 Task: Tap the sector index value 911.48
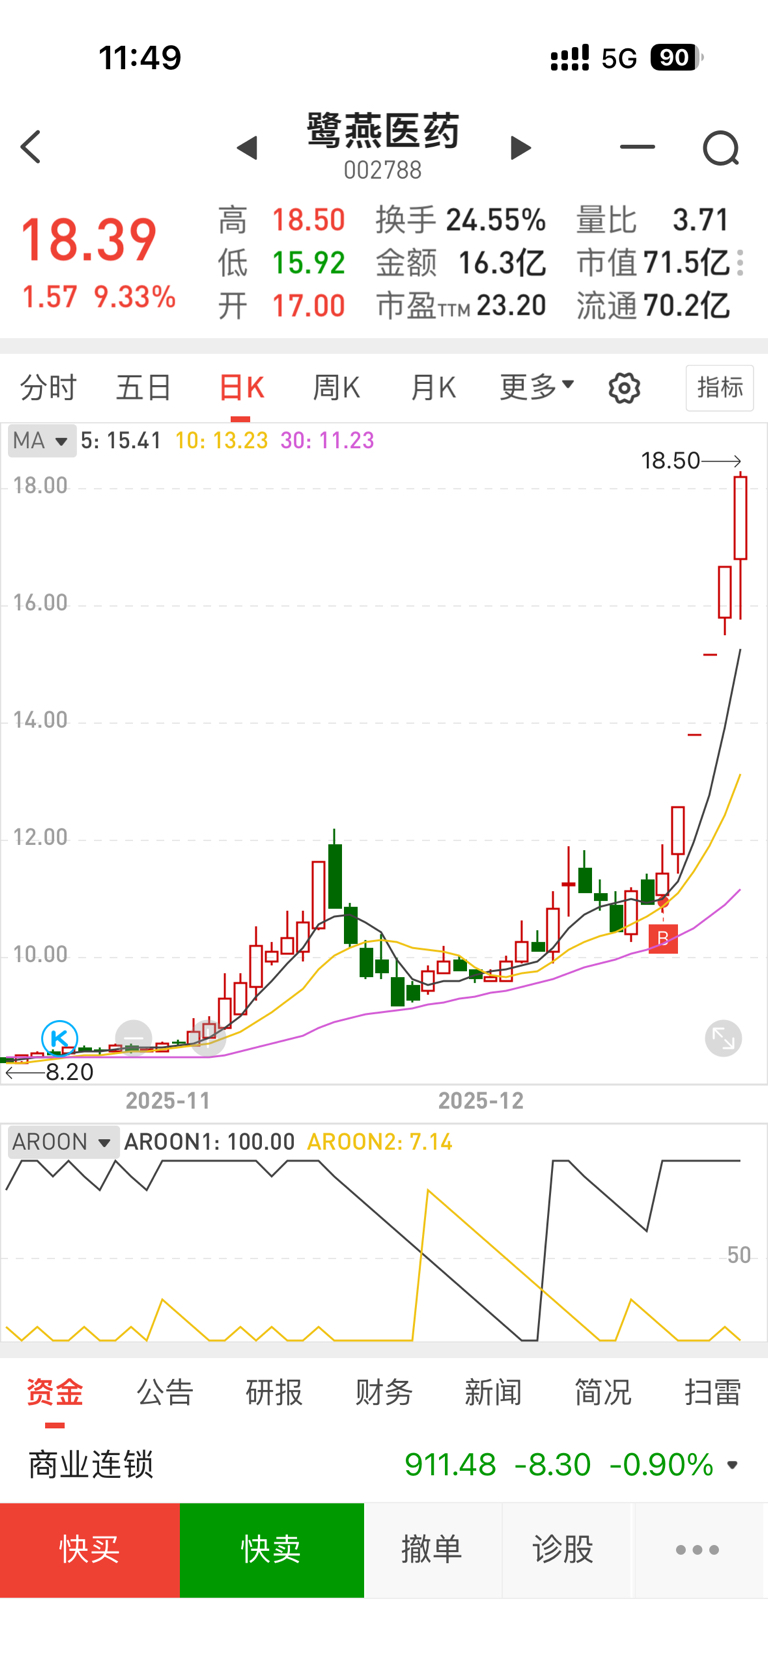pos(450,1465)
